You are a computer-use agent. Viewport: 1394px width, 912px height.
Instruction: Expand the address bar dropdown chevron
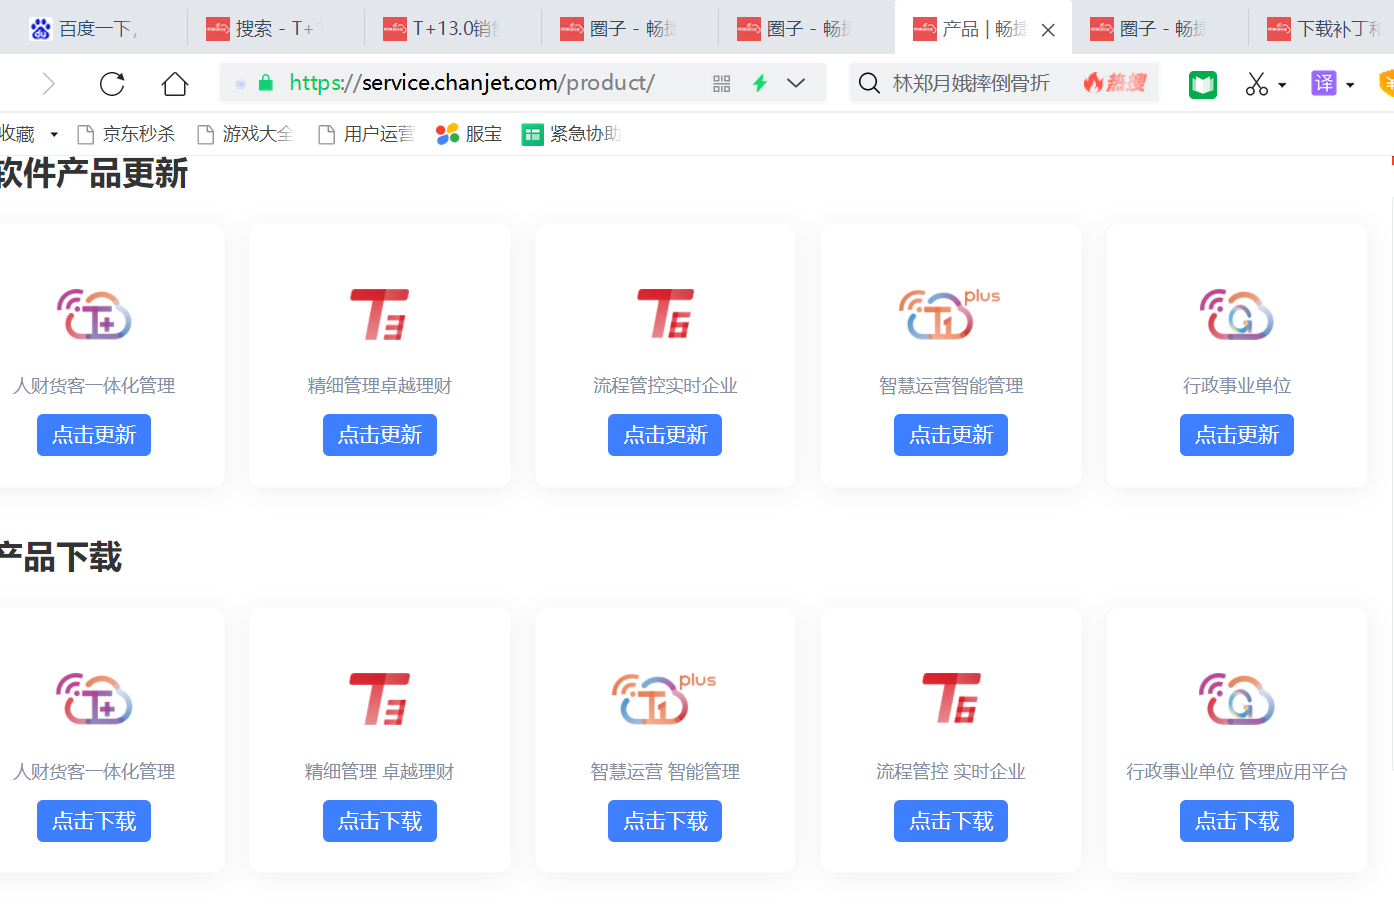pyautogui.click(x=796, y=83)
